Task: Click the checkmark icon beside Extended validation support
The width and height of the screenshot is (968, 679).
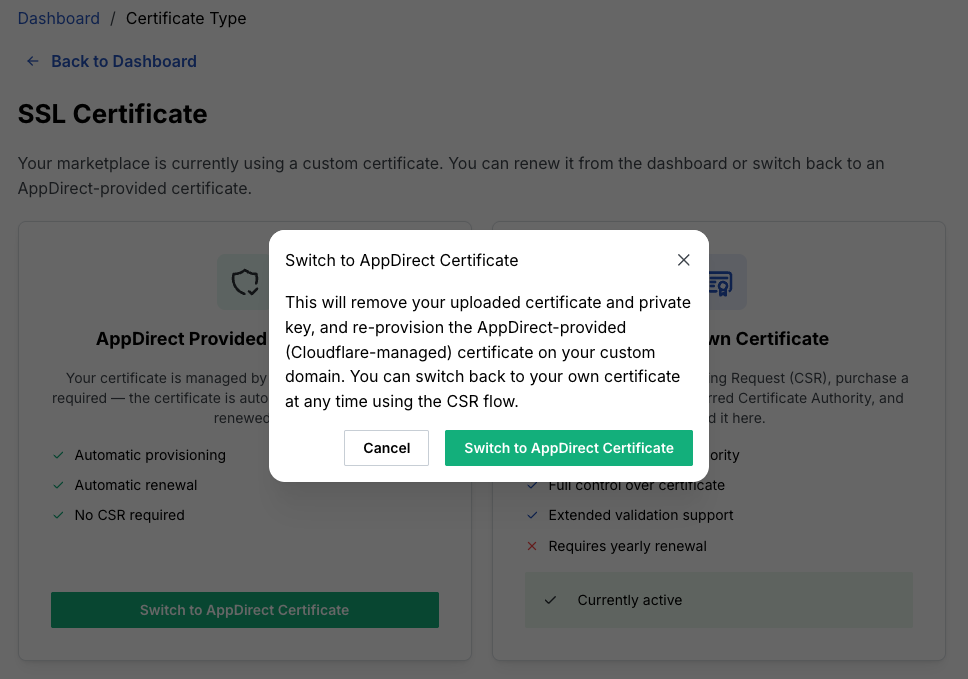Action: pos(532,515)
